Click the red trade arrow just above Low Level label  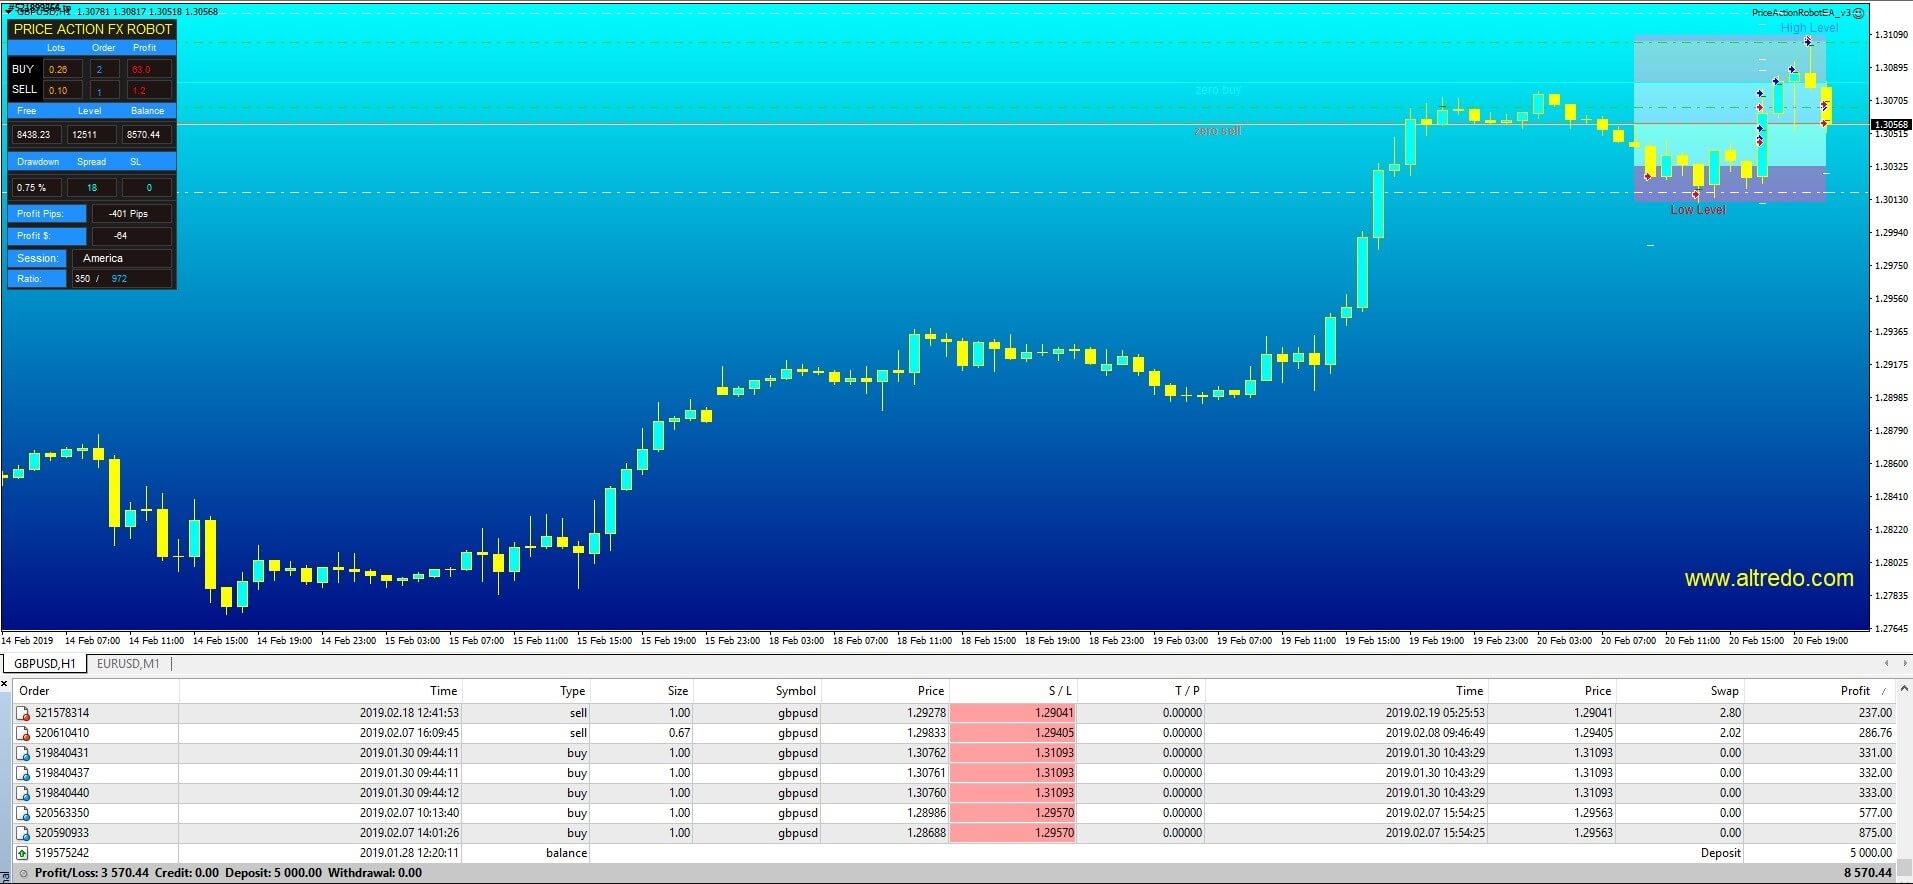(1696, 195)
